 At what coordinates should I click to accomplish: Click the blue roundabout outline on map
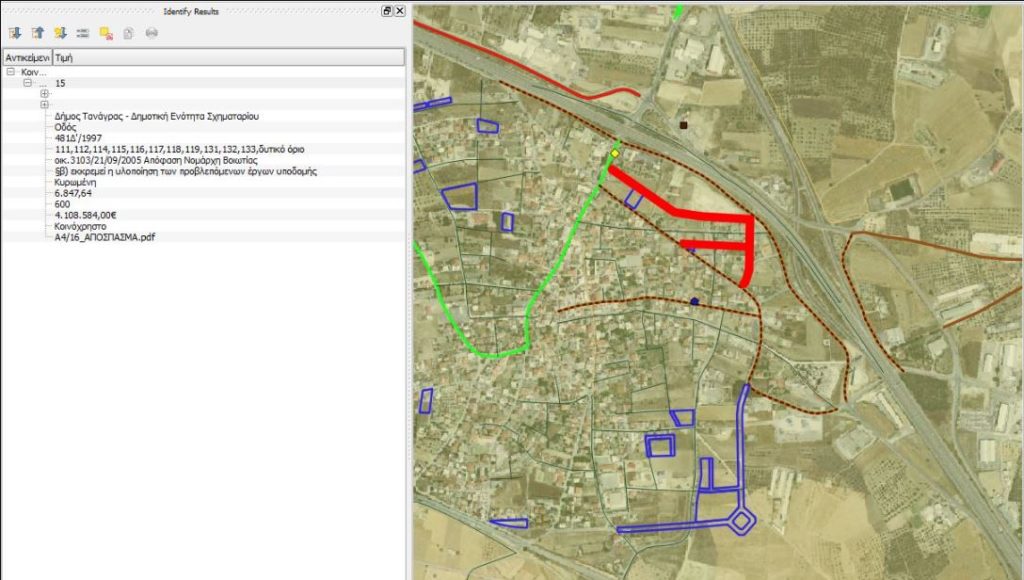pyautogui.click(x=741, y=521)
